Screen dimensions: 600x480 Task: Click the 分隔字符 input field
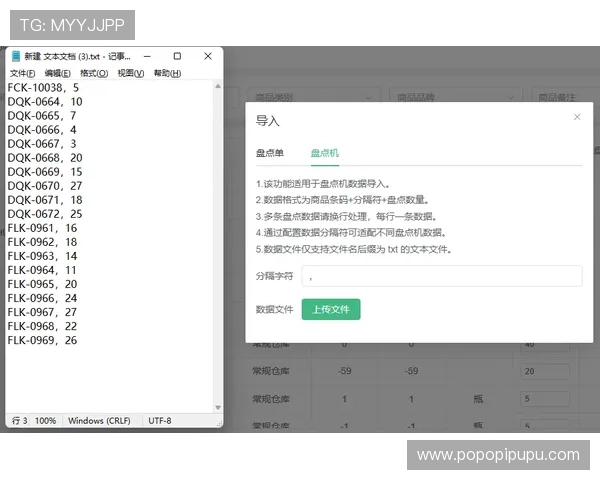click(x=442, y=276)
